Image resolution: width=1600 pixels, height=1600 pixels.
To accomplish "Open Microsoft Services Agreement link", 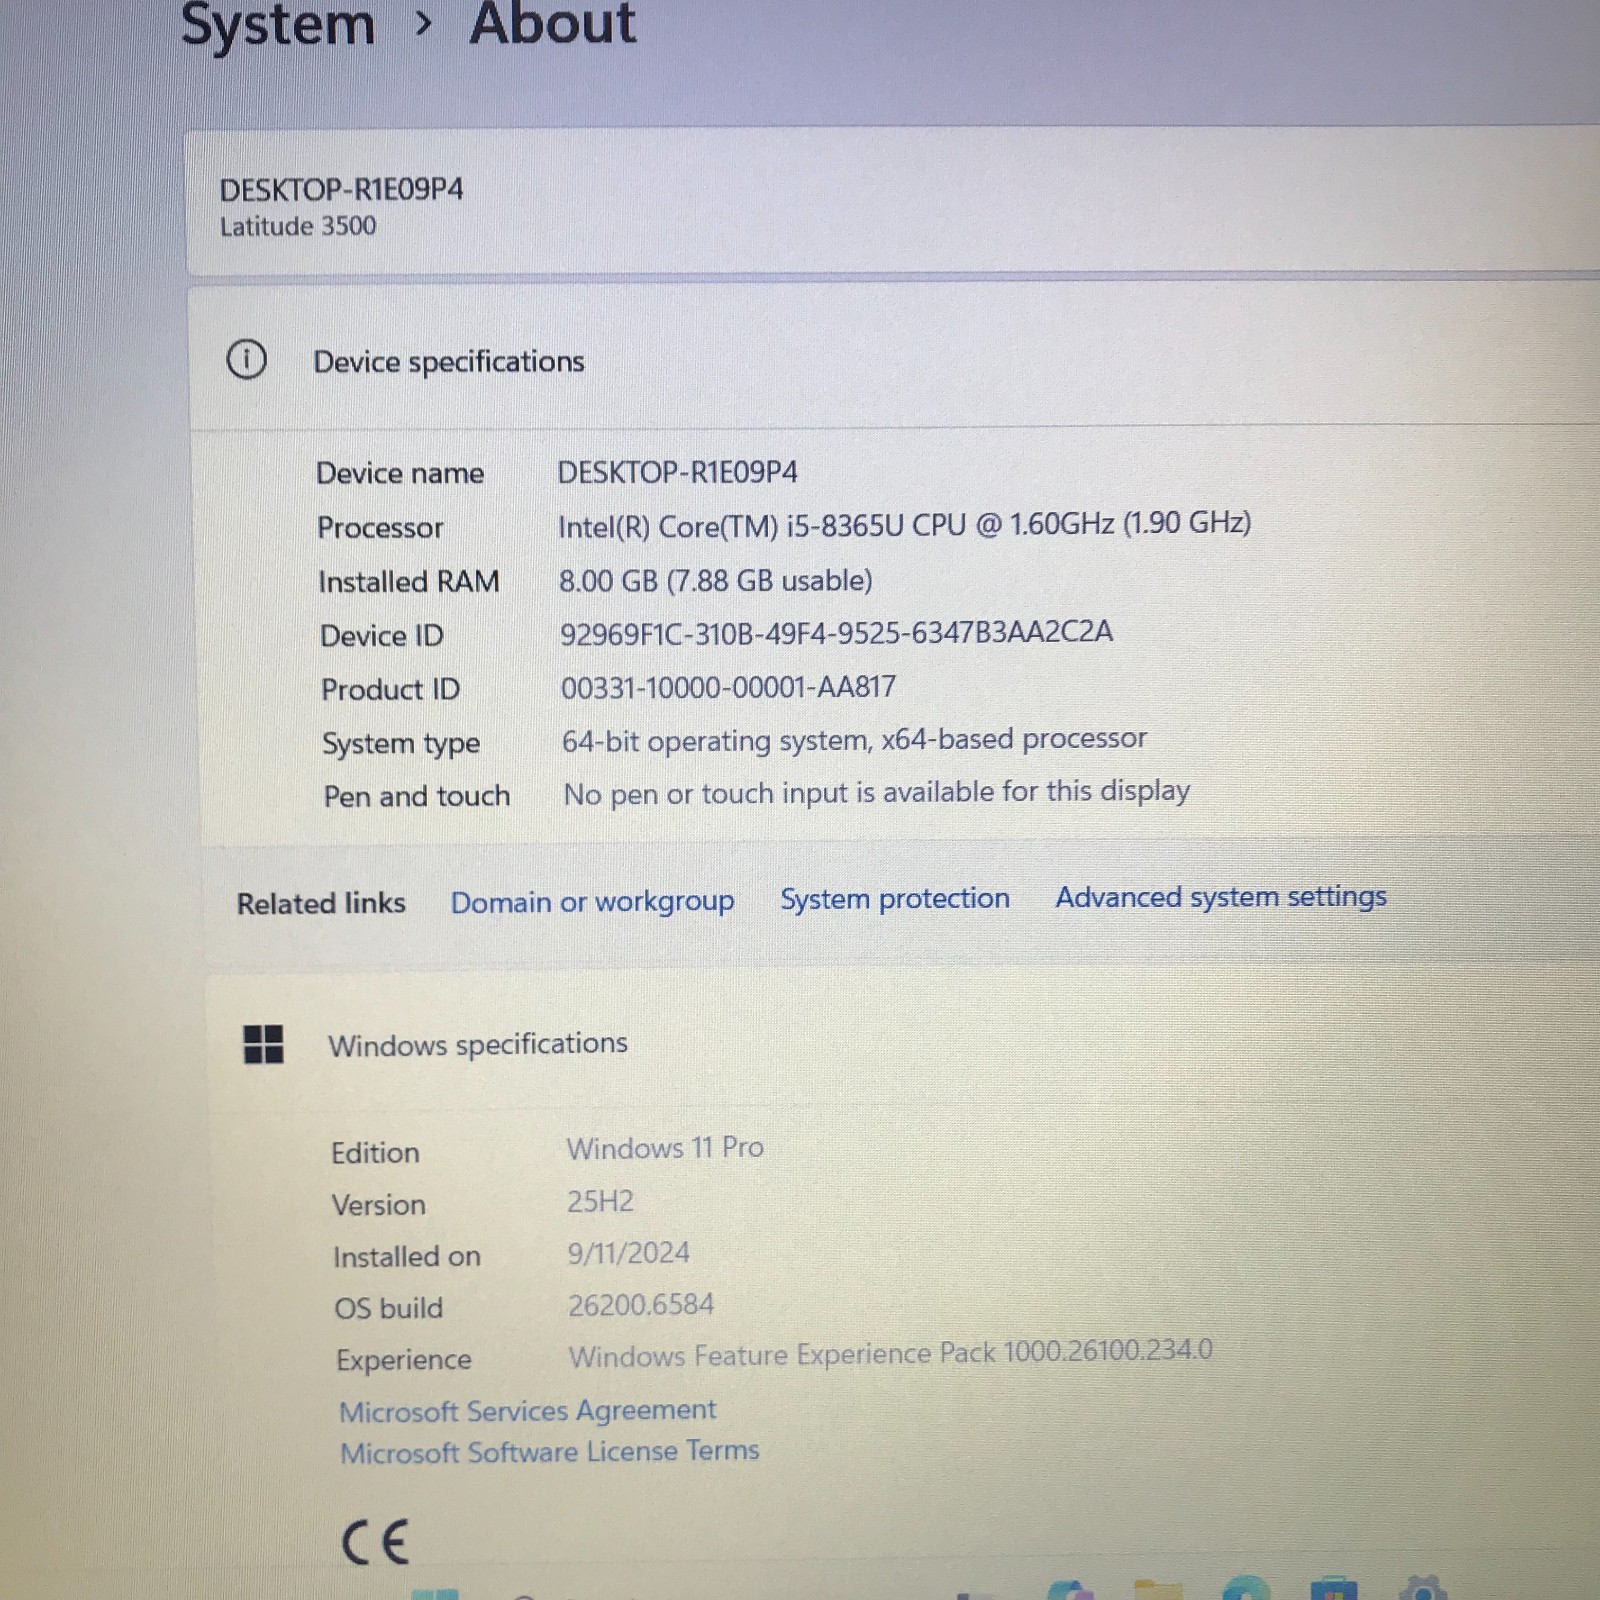I will [528, 1410].
